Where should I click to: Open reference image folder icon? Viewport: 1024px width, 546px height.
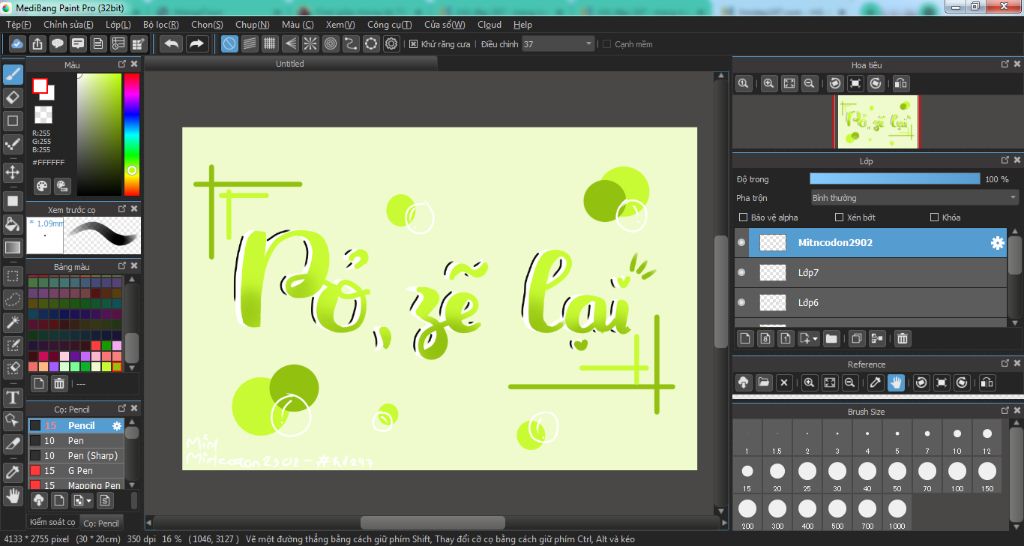[x=763, y=383]
